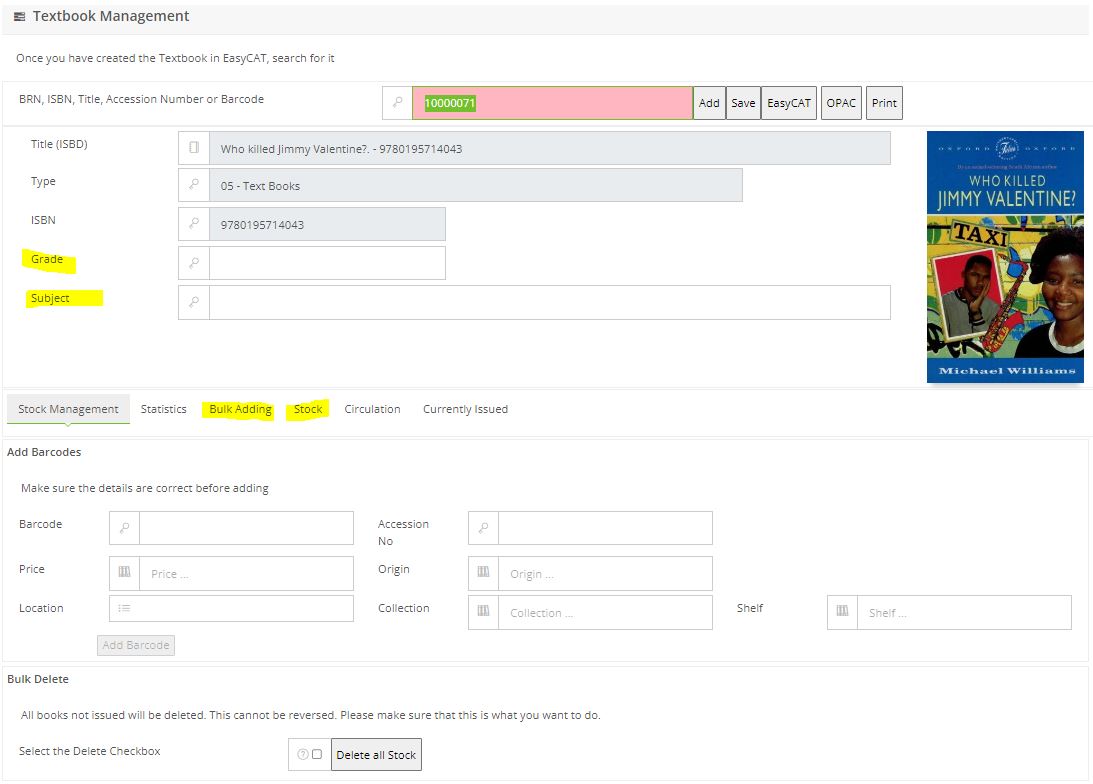Screen dimensions: 1093x784
Task: Open the Type lookup field
Action: 475,185
